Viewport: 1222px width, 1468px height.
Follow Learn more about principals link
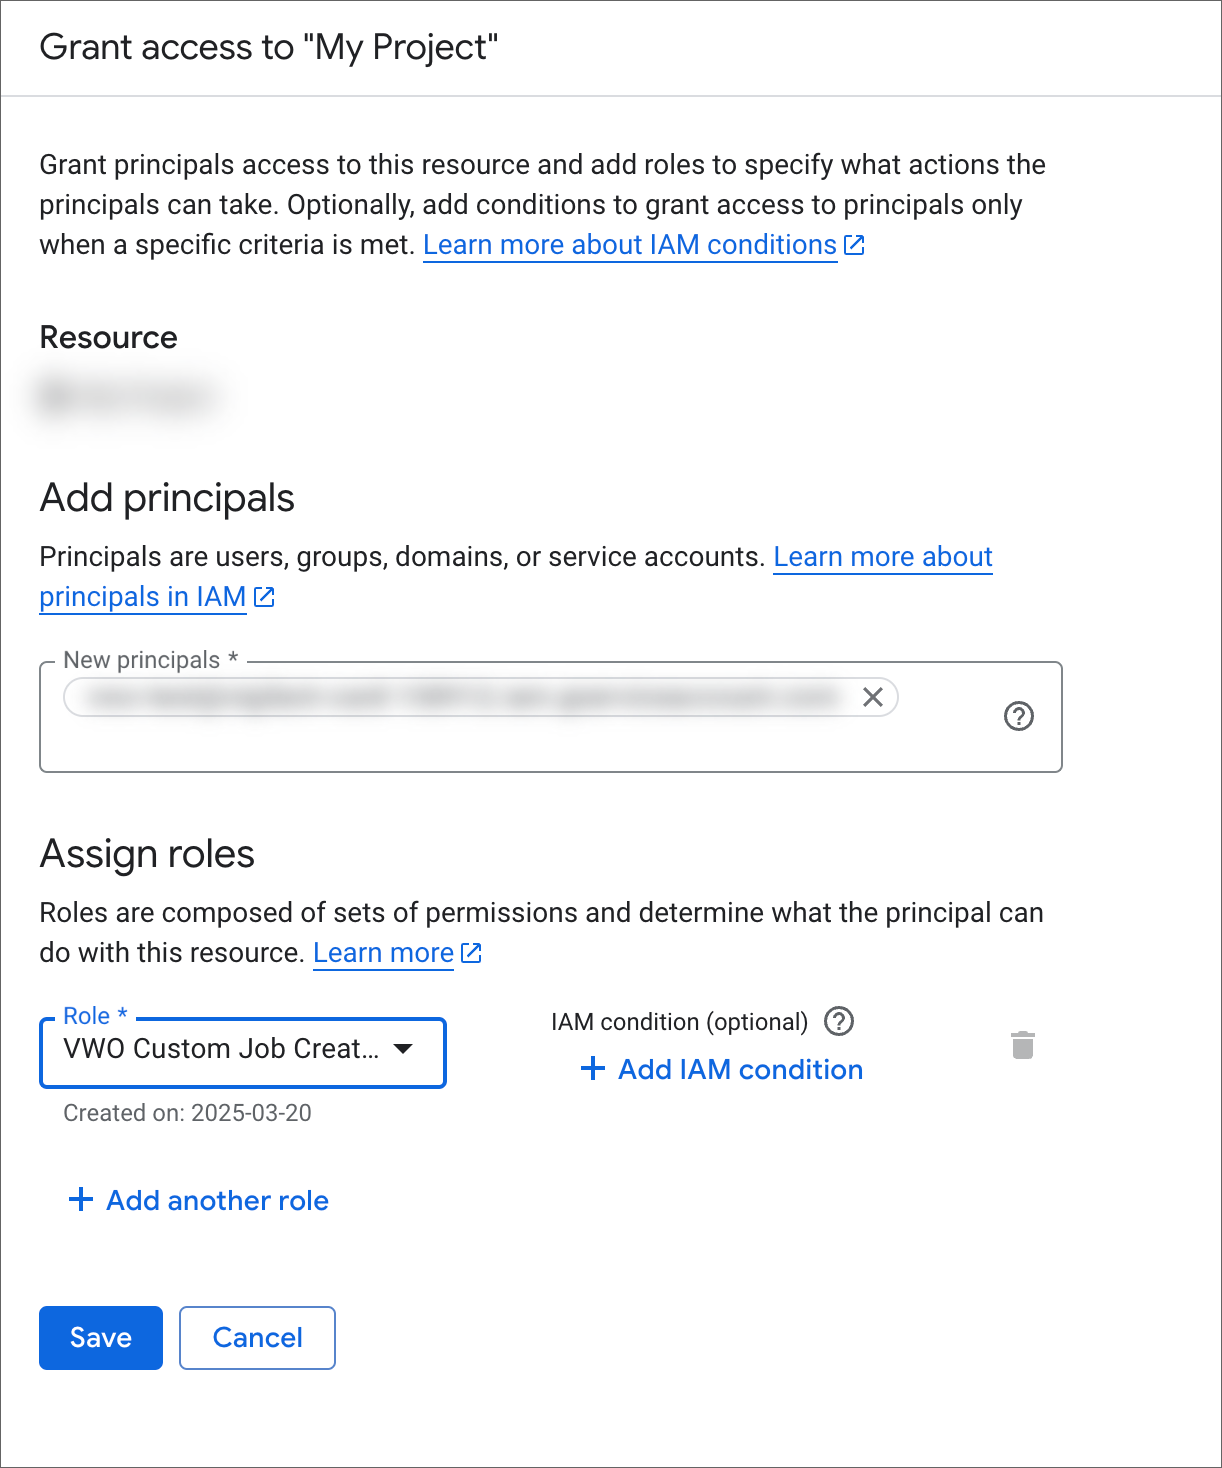[516, 577]
